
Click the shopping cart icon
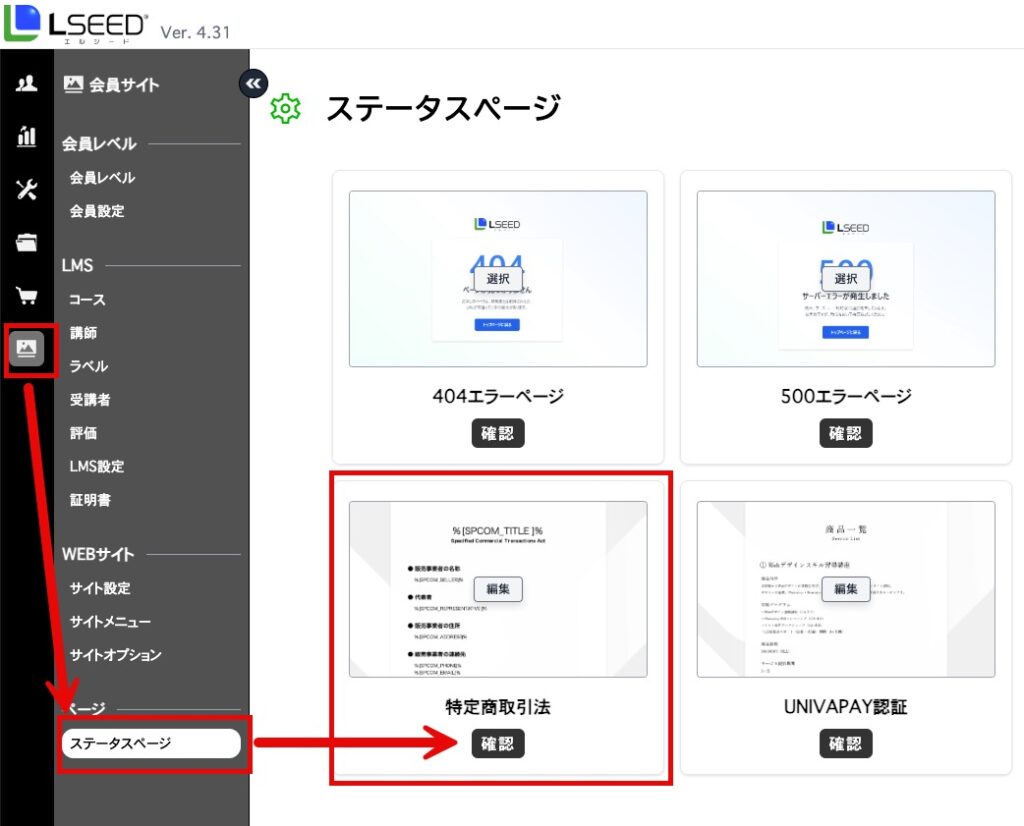click(x=26, y=295)
